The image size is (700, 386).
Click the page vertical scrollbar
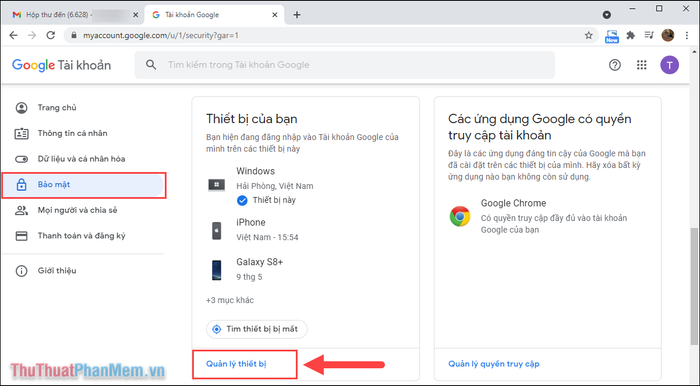[x=693, y=286]
